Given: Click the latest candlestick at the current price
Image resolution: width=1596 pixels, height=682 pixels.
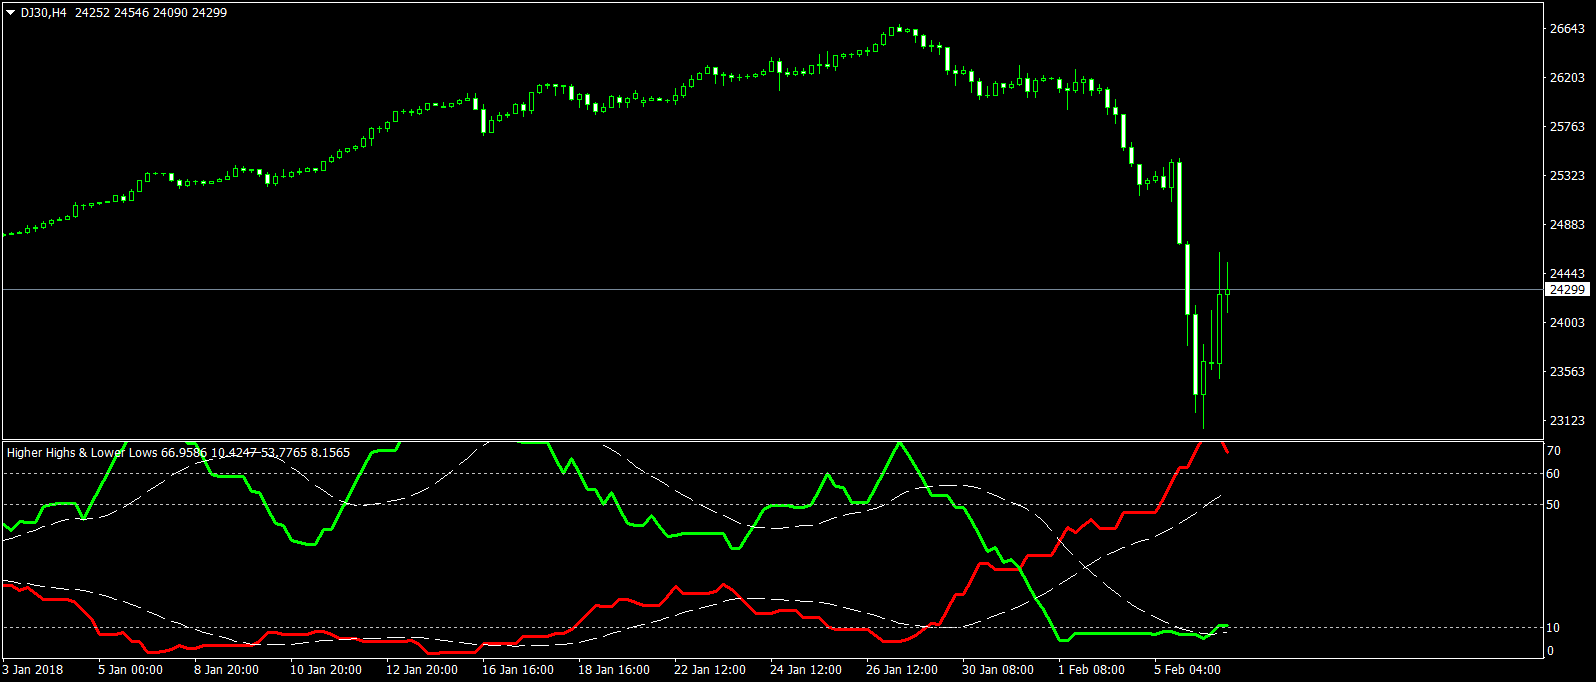Looking at the screenshot, I should pos(1227,291).
